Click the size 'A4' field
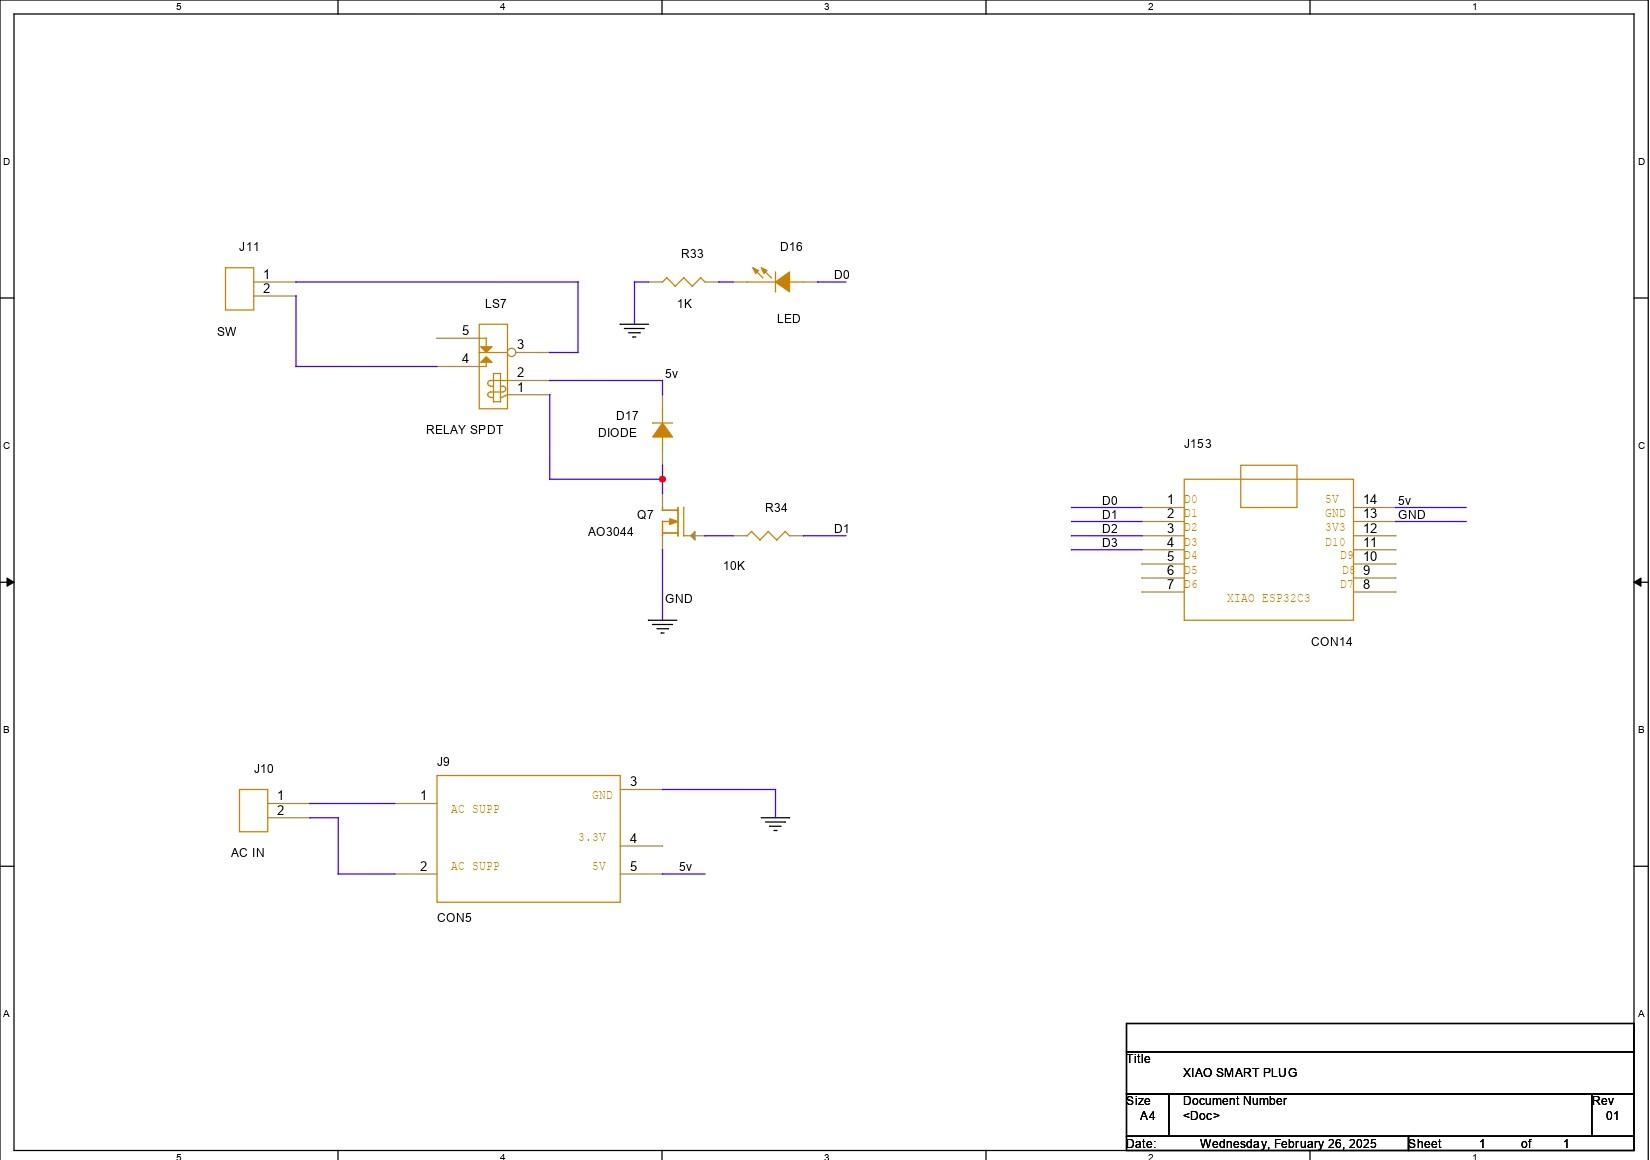Image resolution: width=1650 pixels, height=1160 pixels. point(1147,1115)
